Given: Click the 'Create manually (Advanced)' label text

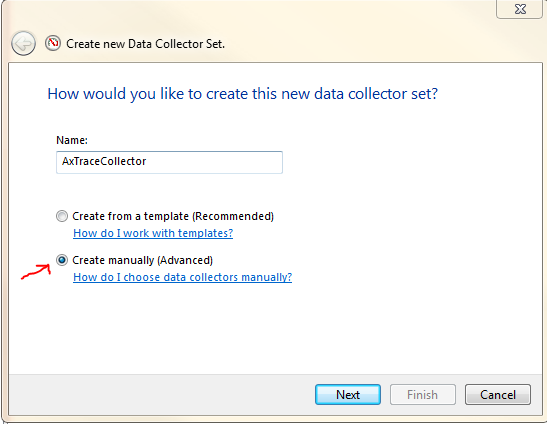Looking at the screenshot, I should click(x=142, y=260).
